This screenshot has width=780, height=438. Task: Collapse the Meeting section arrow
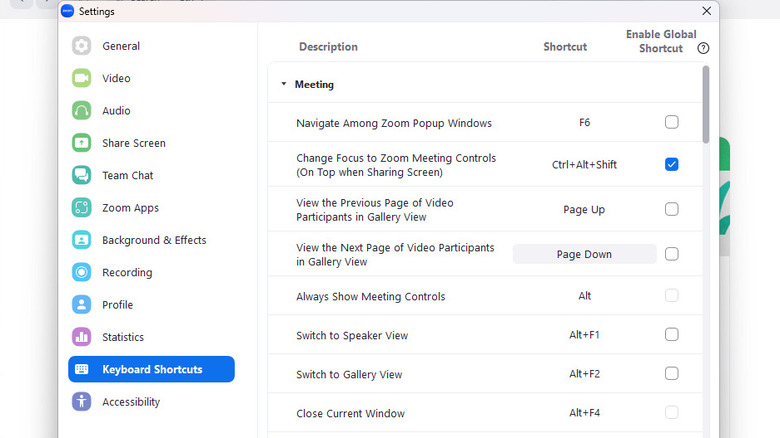[x=284, y=85]
